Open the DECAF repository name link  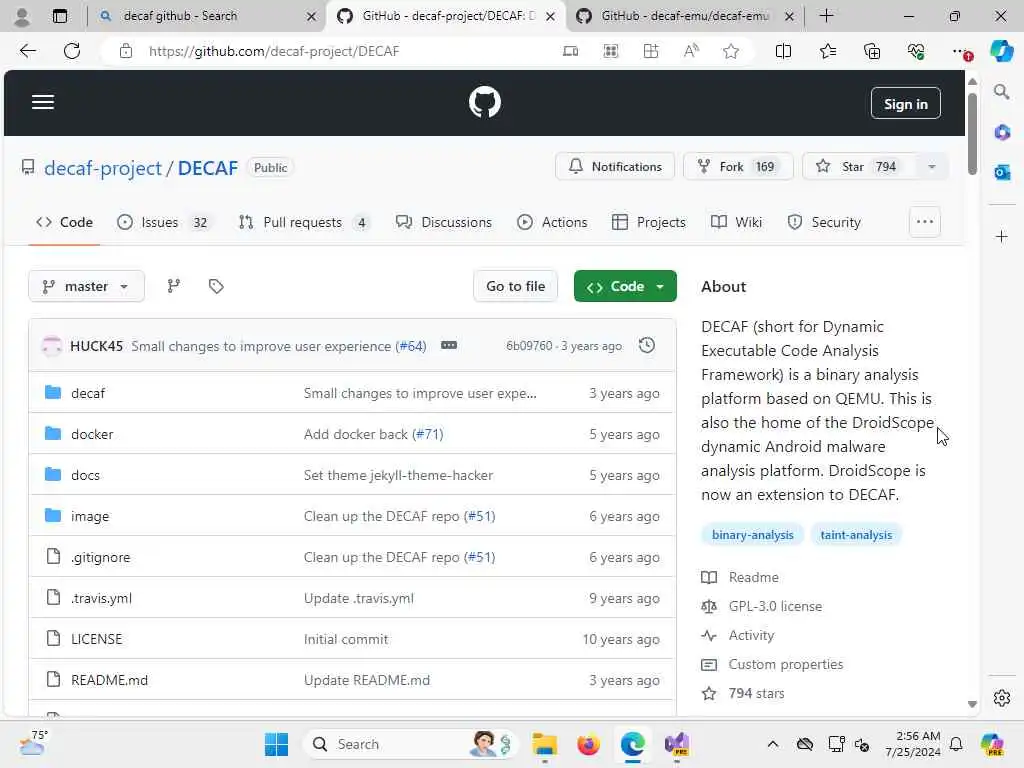tap(208, 168)
